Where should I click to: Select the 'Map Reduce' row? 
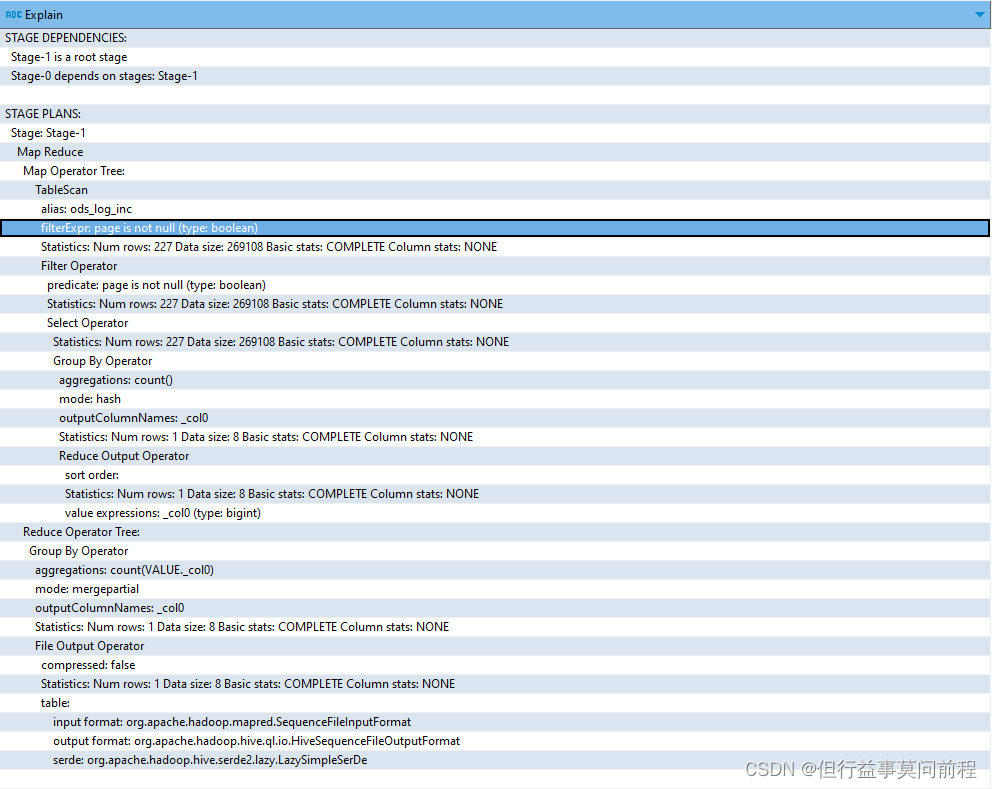pyautogui.click(x=495, y=152)
